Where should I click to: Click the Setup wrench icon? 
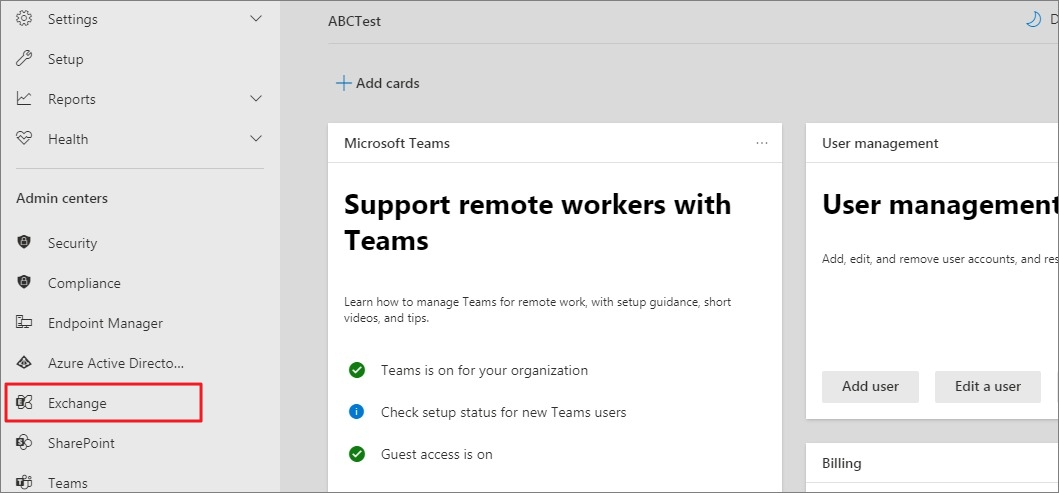(x=24, y=59)
